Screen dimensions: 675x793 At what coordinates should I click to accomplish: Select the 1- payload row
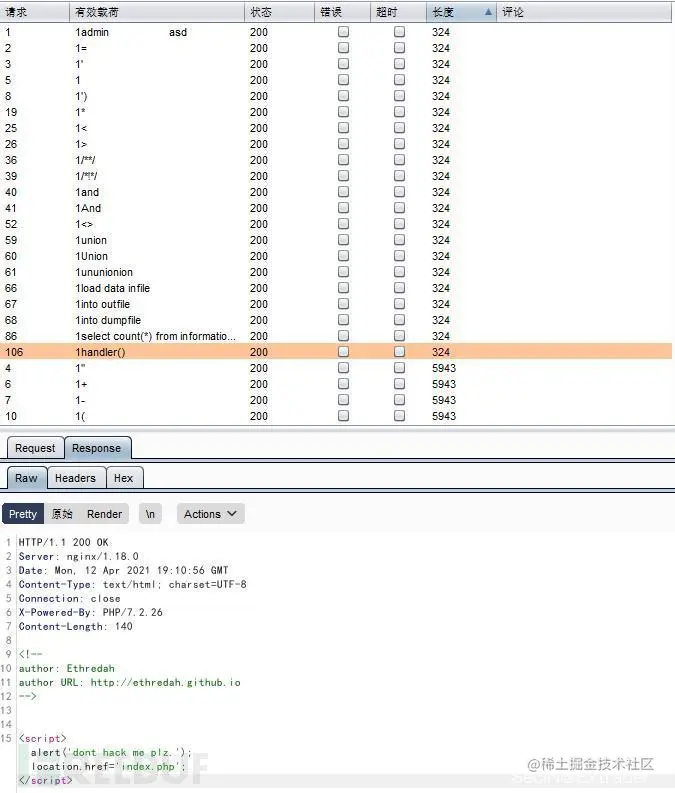336,400
